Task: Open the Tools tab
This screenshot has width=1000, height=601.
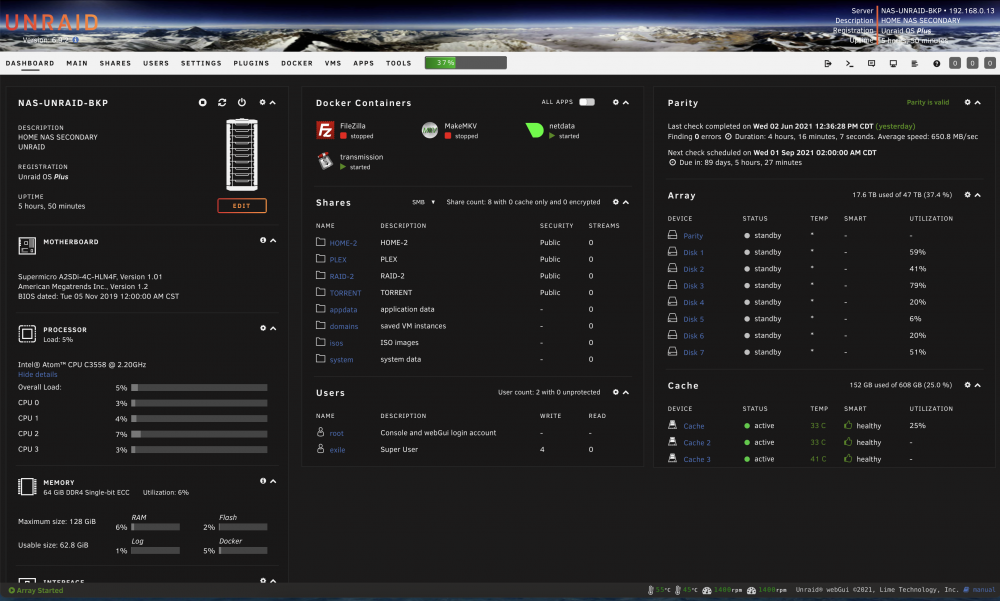Action: pos(399,63)
